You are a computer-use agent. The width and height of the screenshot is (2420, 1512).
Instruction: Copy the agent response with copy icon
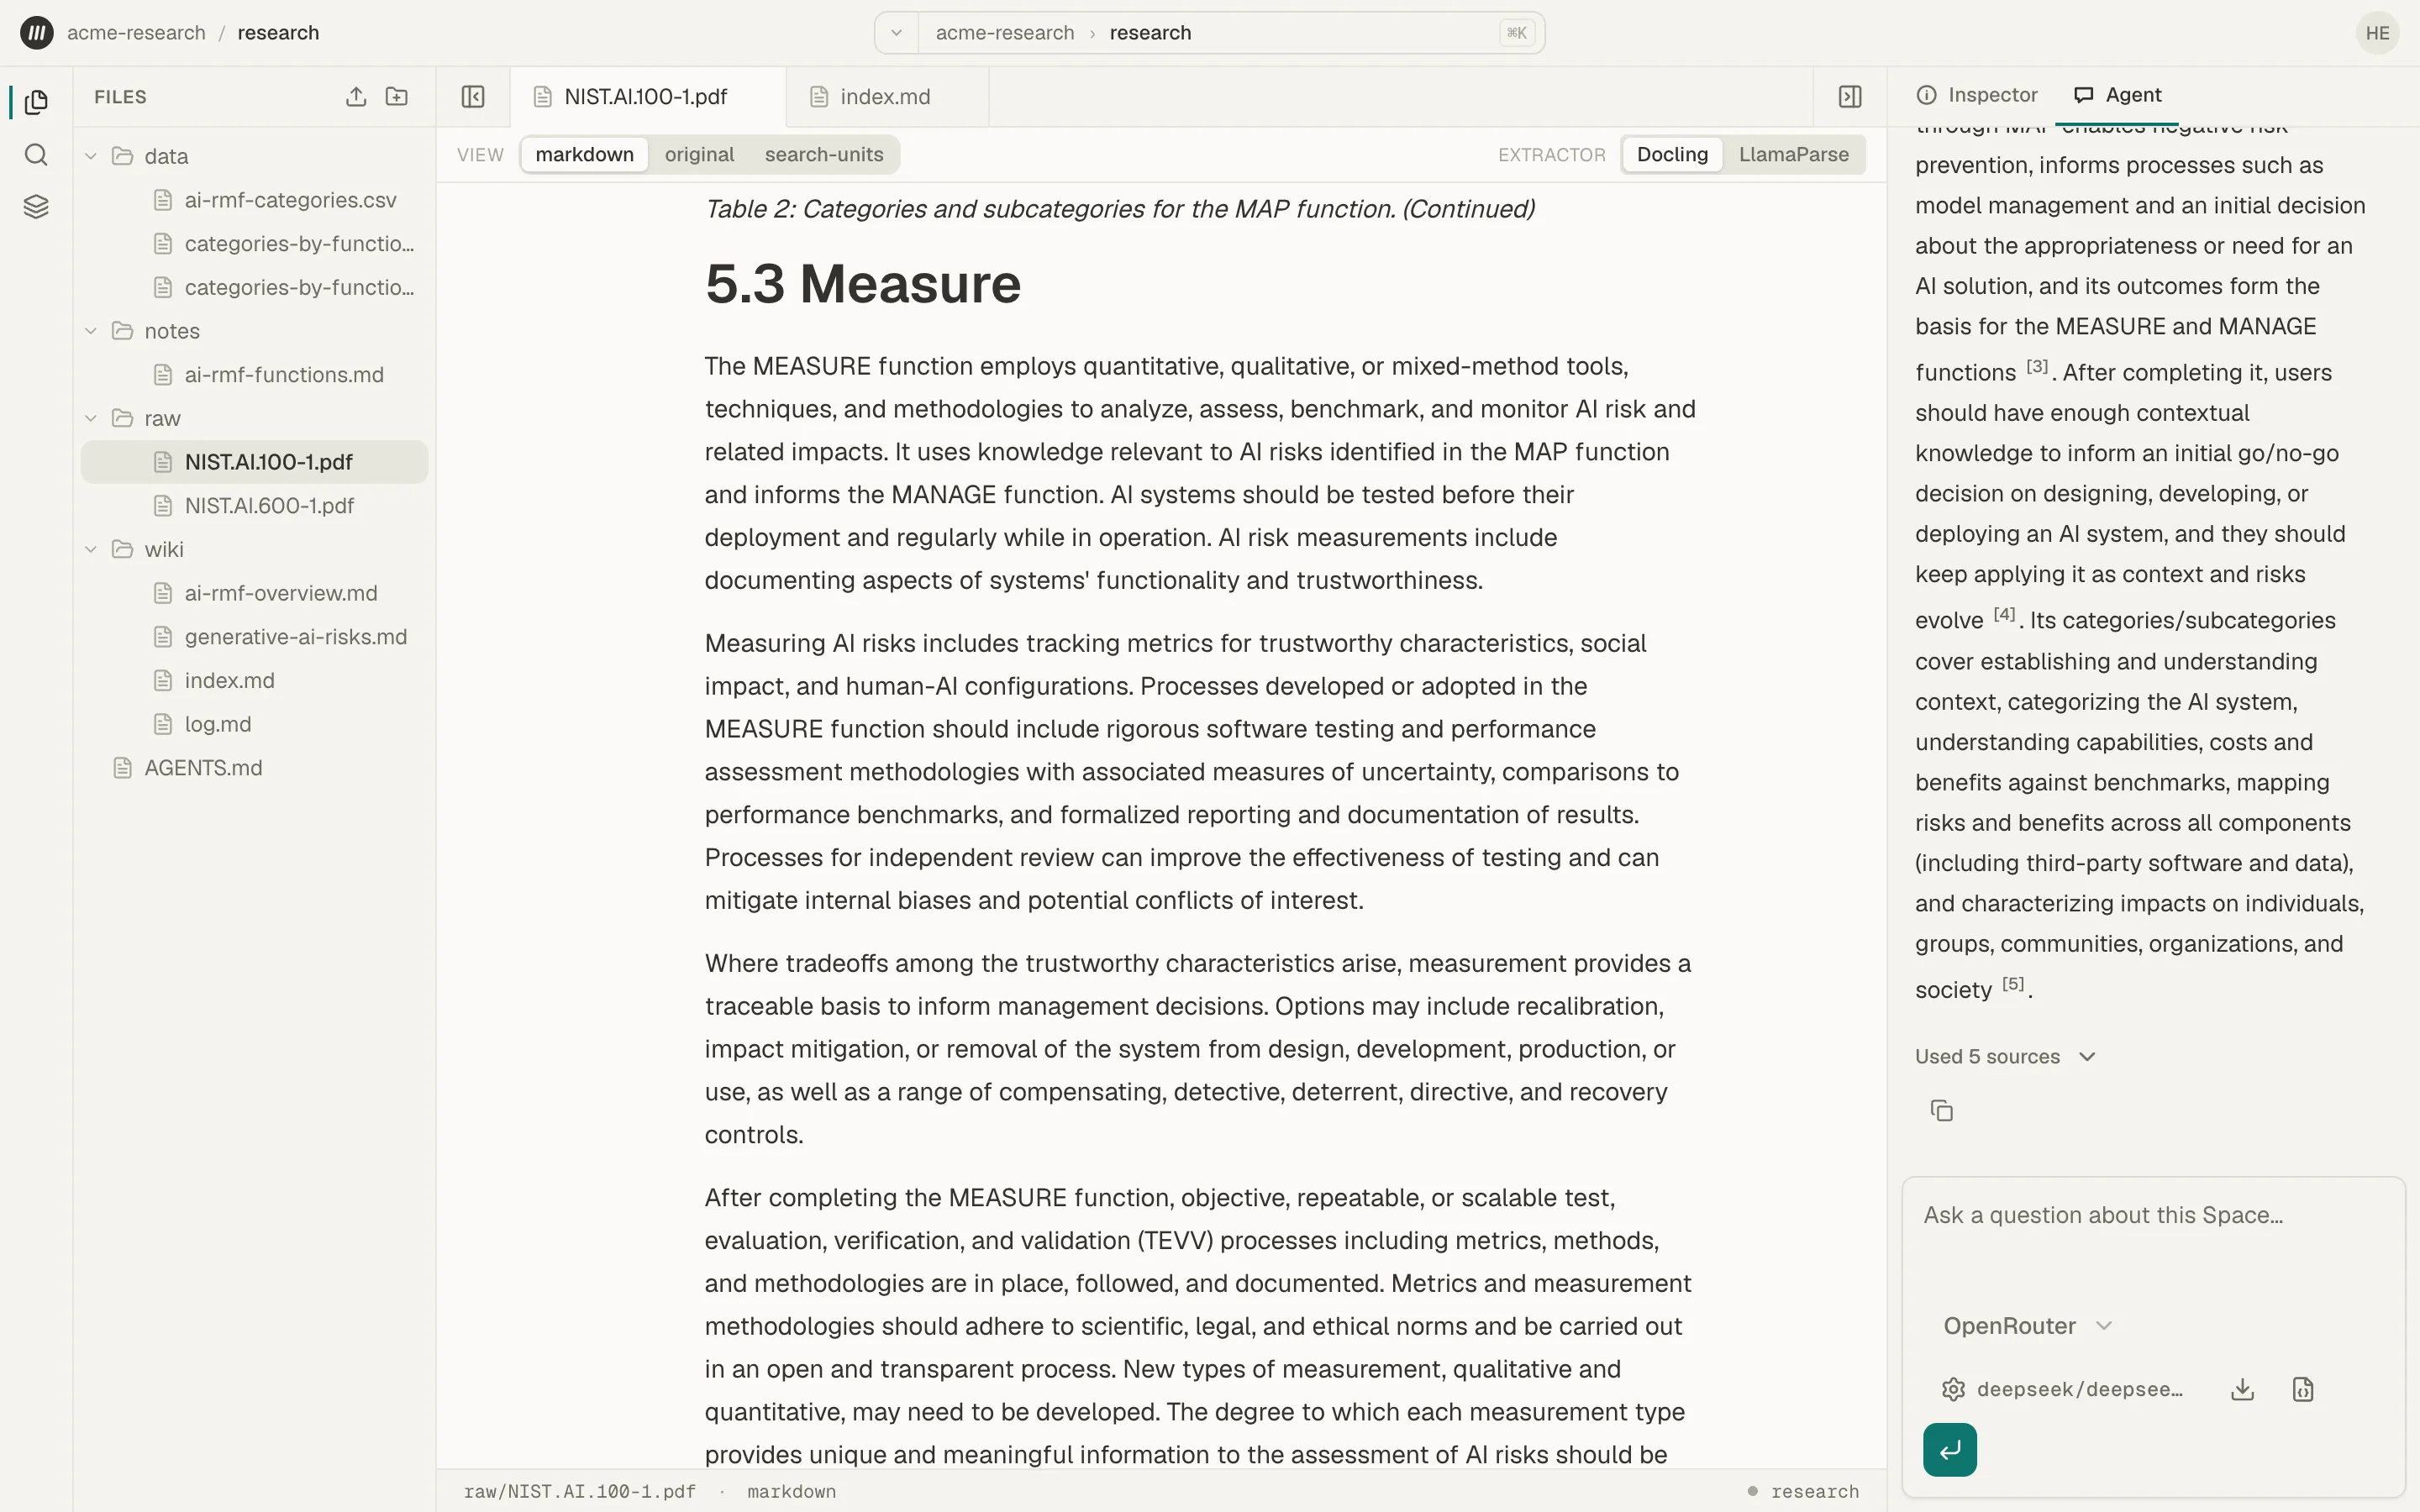pyautogui.click(x=1942, y=1111)
